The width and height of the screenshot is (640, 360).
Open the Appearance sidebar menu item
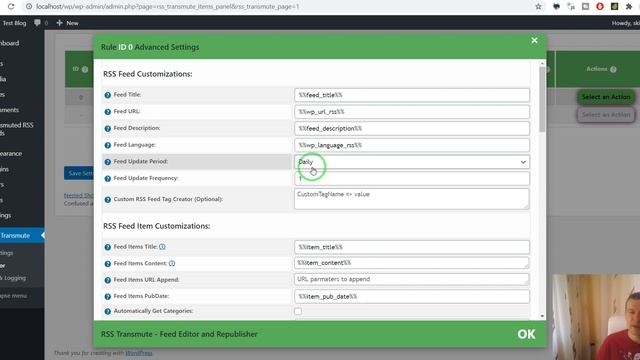[11, 153]
